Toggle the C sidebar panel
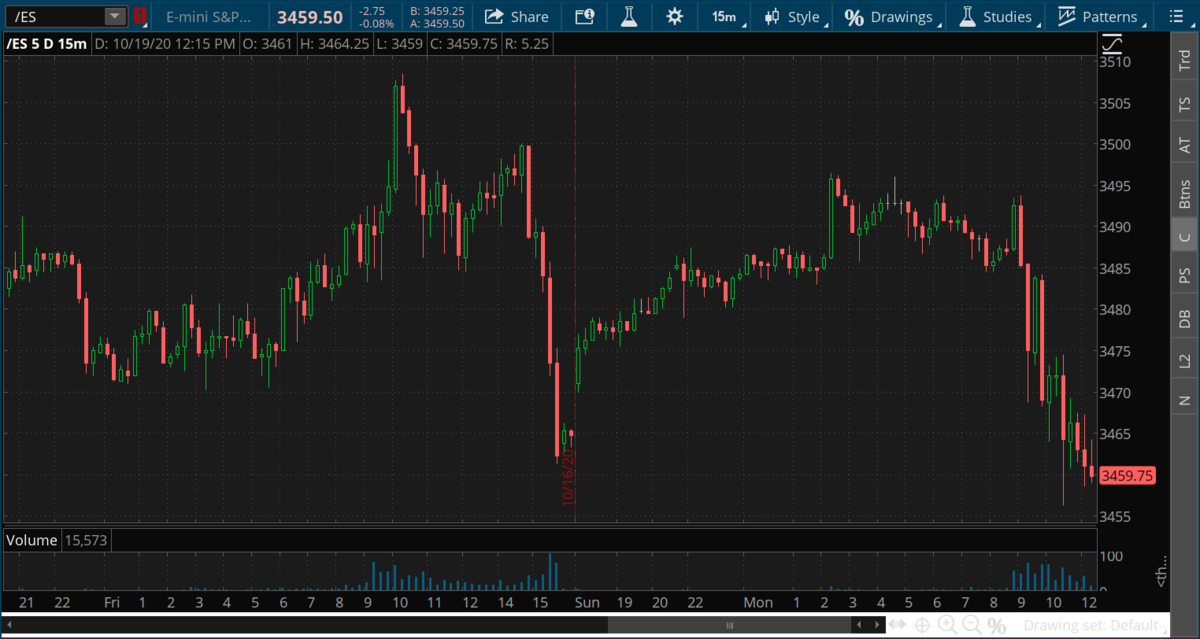Viewport: 1200px width, 639px height. [x=1184, y=236]
